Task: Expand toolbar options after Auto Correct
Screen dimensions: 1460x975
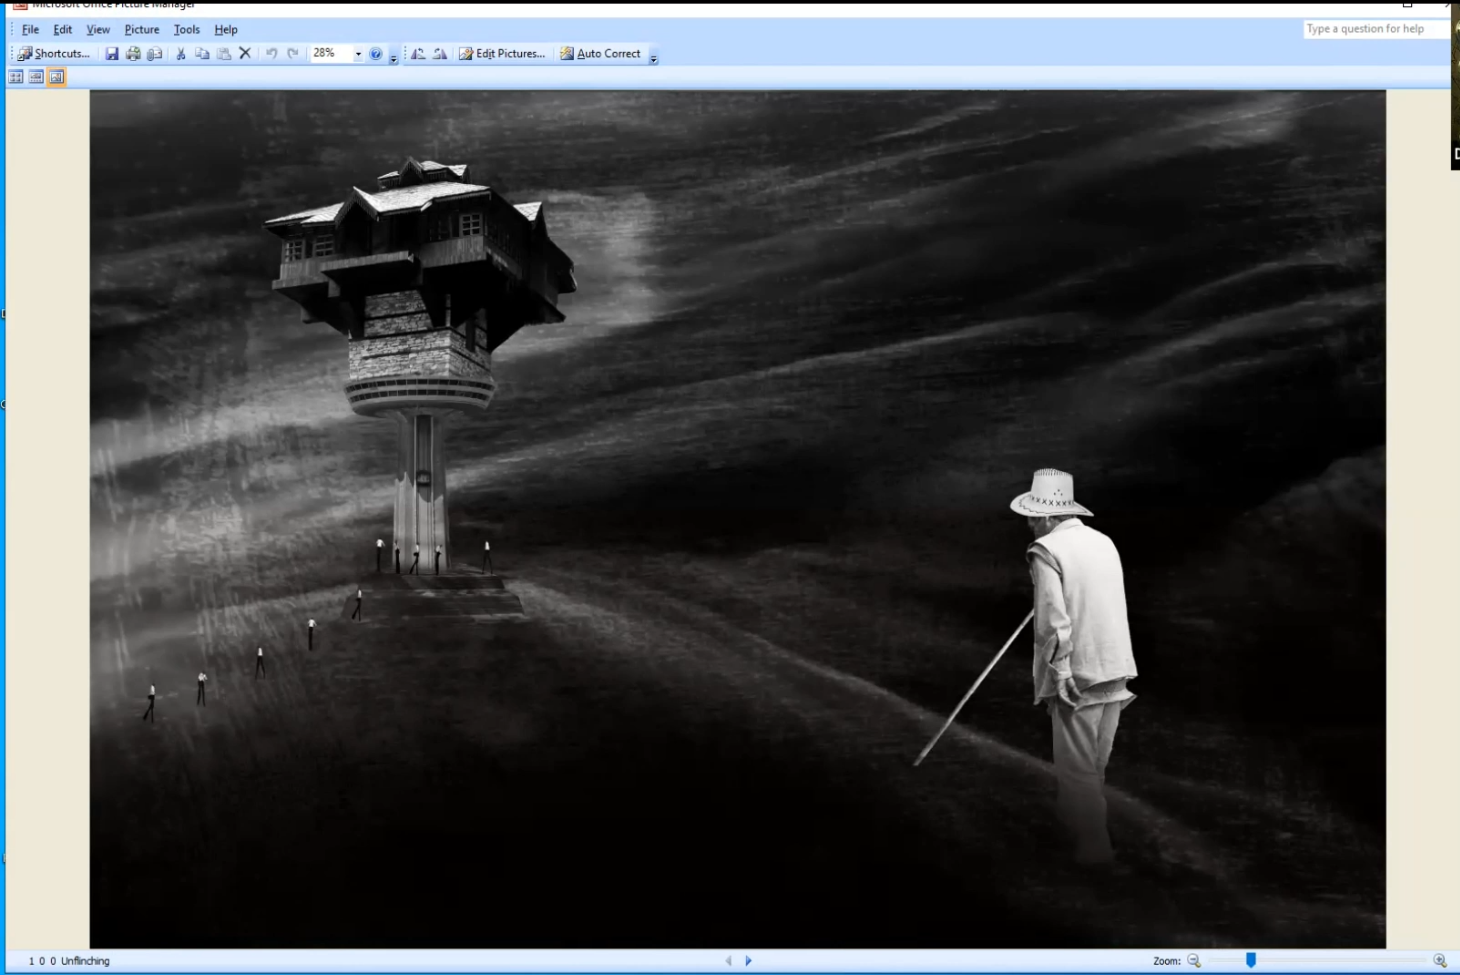Action: coord(653,59)
